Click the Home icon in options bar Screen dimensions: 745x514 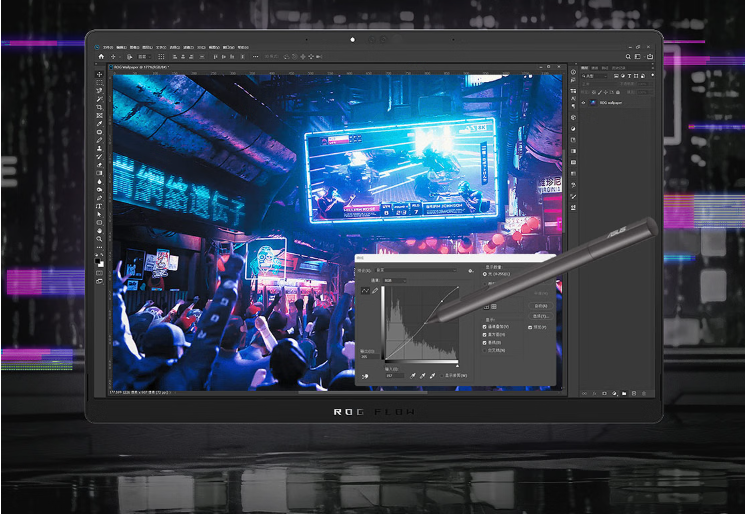[x=101, y=57]
